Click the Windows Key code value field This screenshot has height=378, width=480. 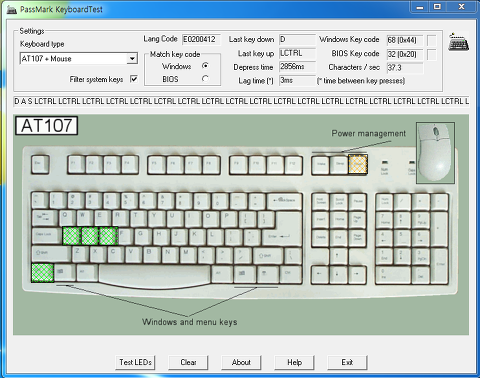coord(405,40)
